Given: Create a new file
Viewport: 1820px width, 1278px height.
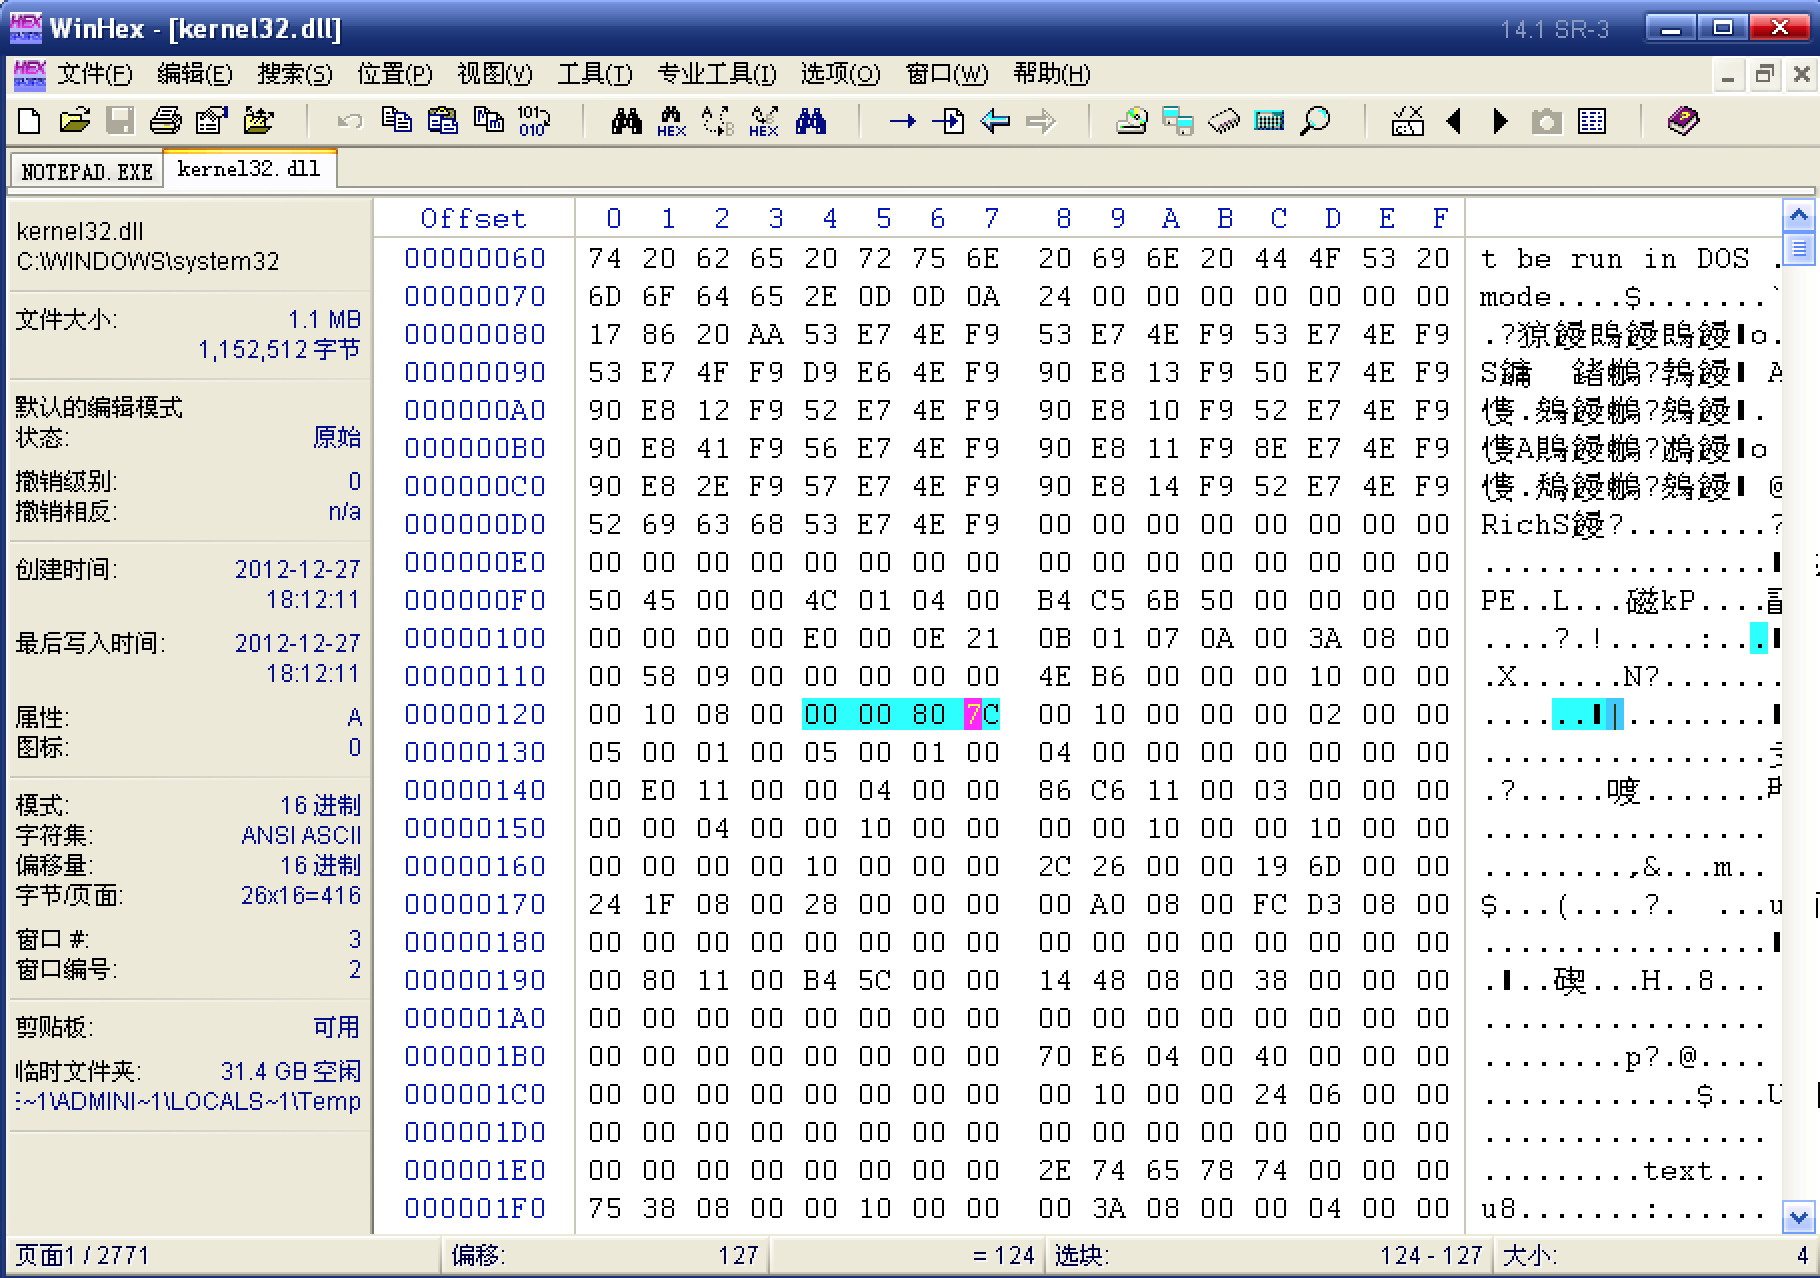Looking at the screenshot, I should click(29, 120).
